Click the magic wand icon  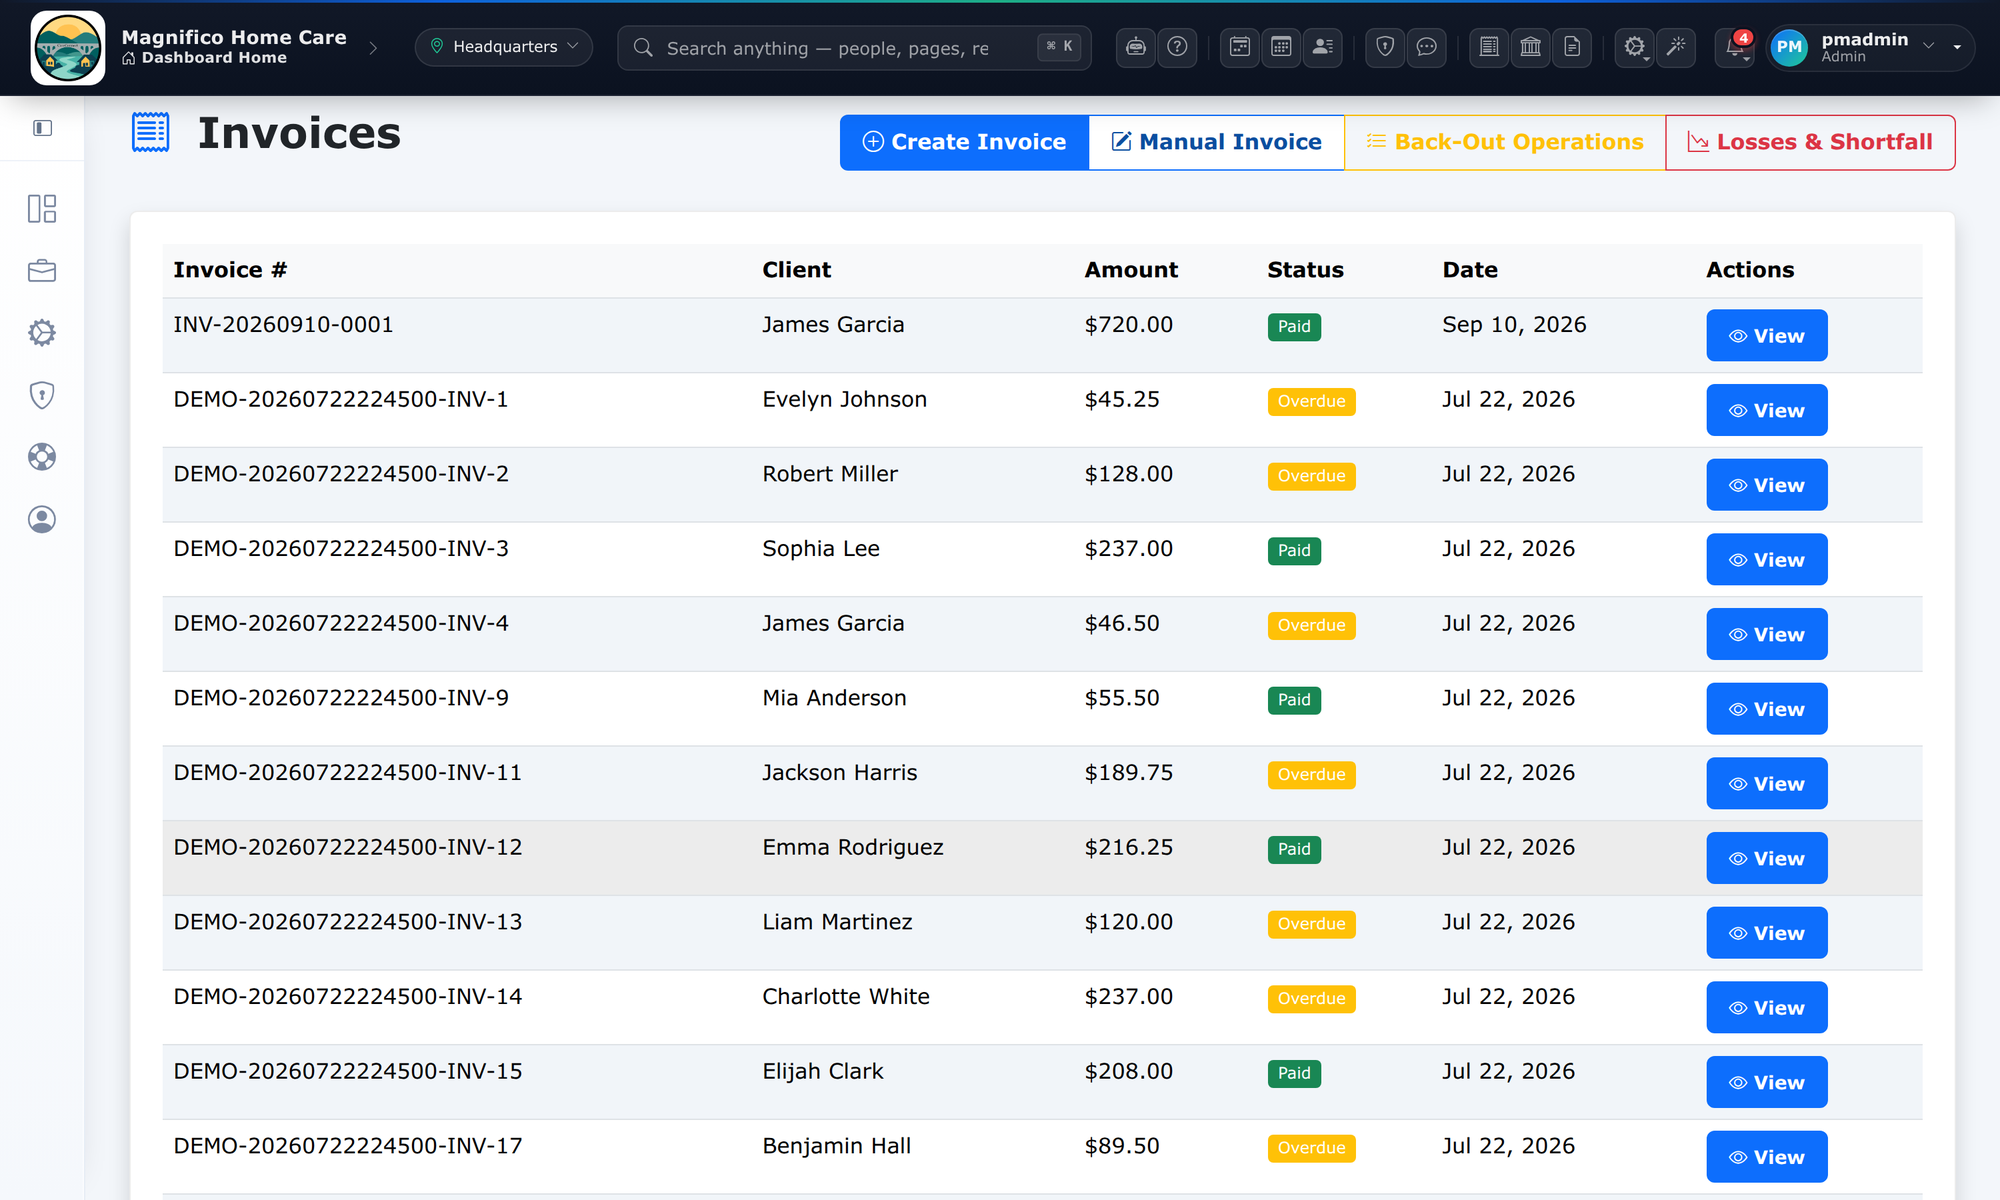[x=1676, y=47]
